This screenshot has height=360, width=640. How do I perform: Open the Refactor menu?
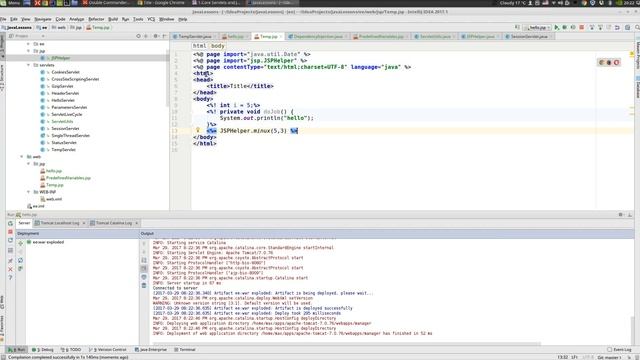[x=96, y=19]
